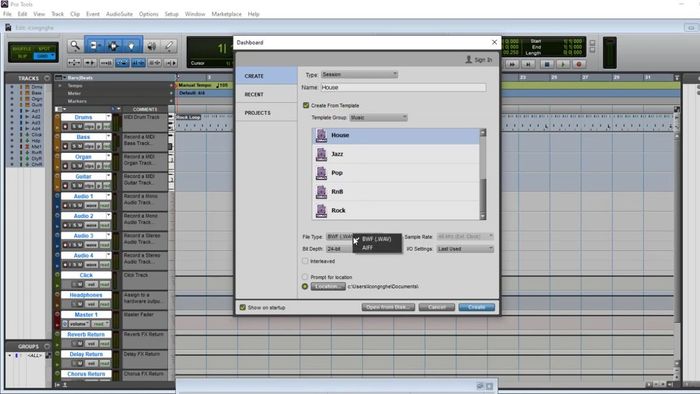The image size is (700, 394).
Task: Click the RnB template icon
Action: tap(321, 191)
